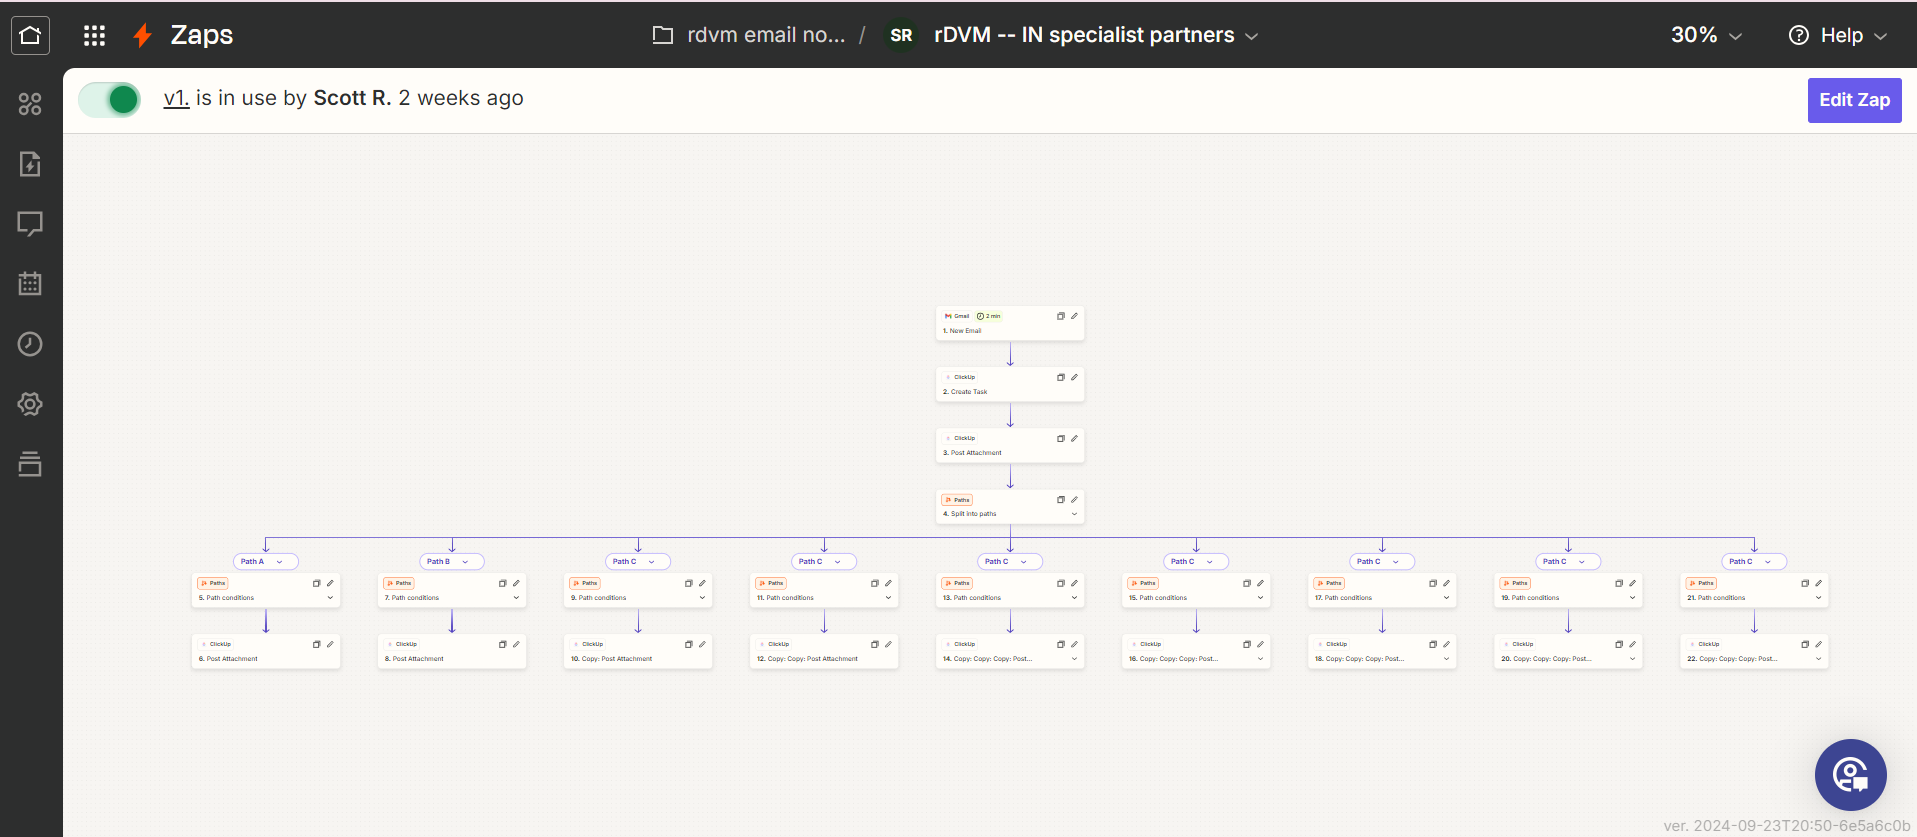Open the calendar icon in left sidebar
Image resolution: width=1917 pixels, height=837 pixels.
30,284
